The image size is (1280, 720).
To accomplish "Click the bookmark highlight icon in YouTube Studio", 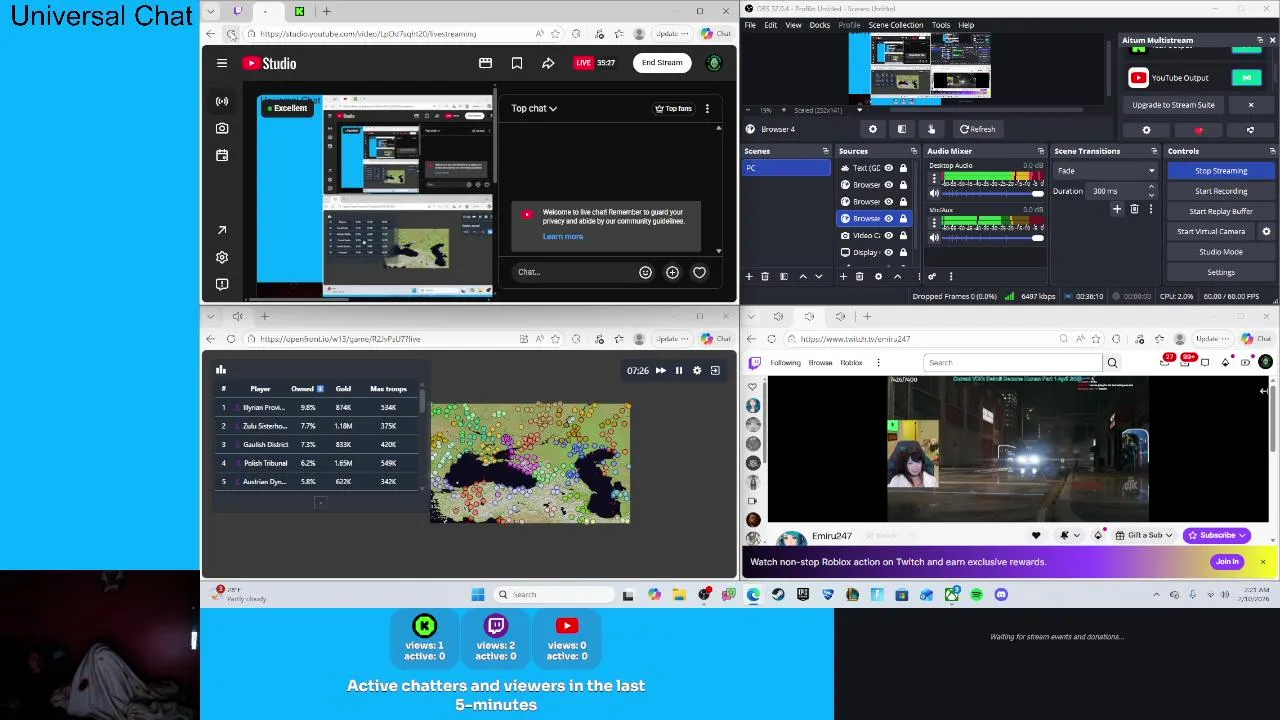I will (x=517, y=63).
